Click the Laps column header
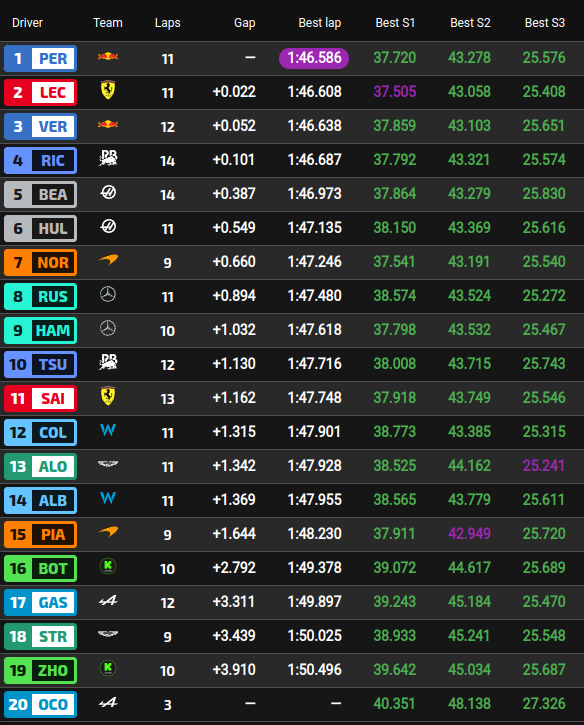 click(167, 23)
